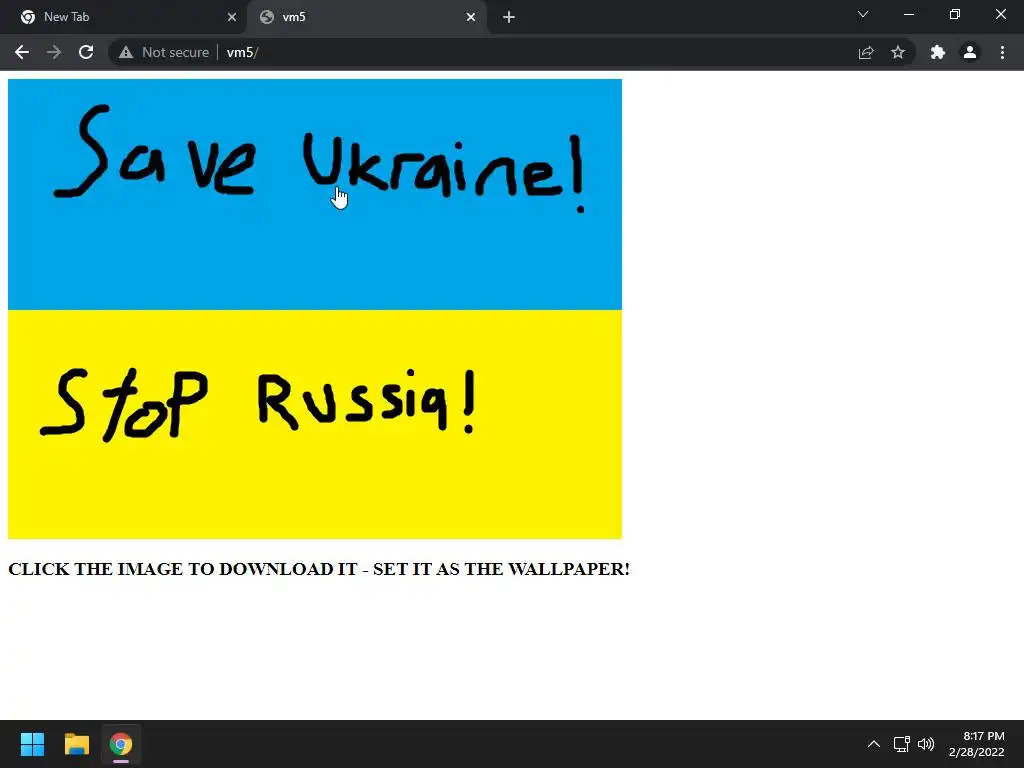Open the Not secure site info warning
The height and width of the screenshot is (768, 1024).
tap(164, 52)
